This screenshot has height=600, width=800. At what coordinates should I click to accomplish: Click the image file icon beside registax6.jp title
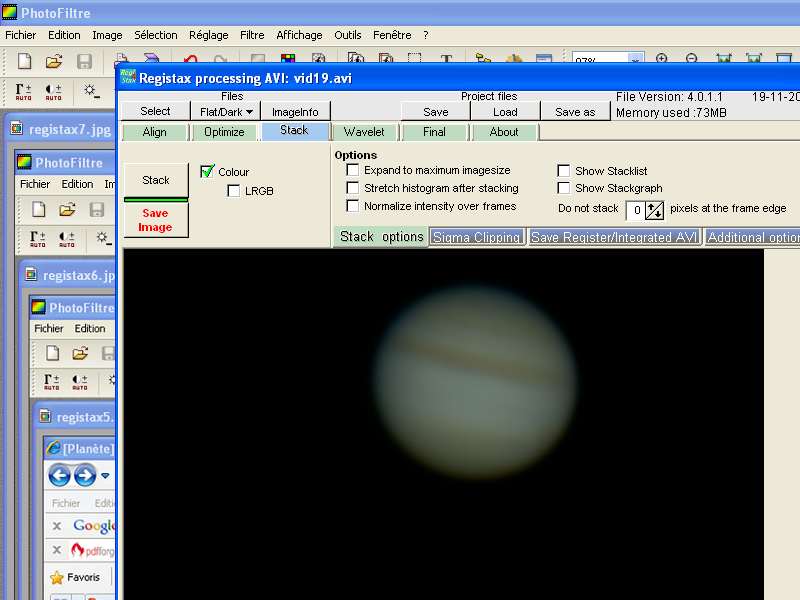pos(31,274)
